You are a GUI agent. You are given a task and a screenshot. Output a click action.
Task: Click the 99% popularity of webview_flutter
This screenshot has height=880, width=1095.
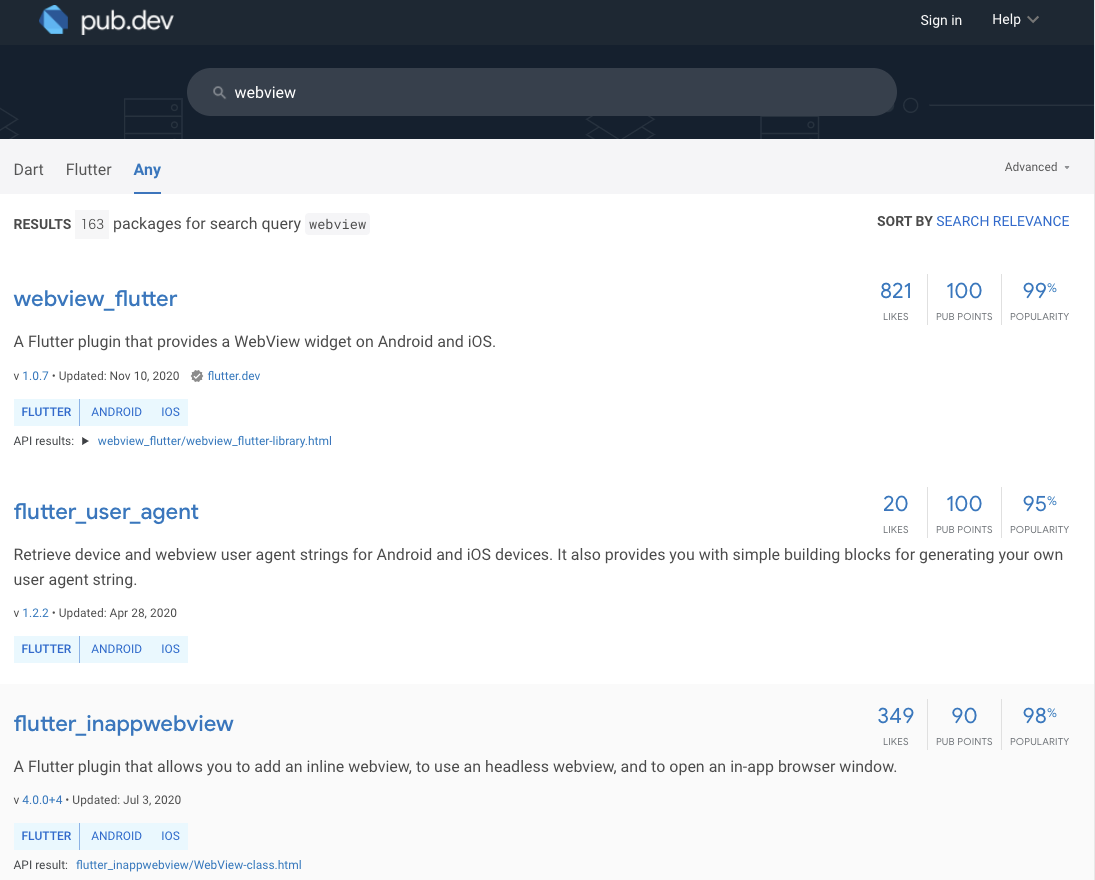point(1039,300)
